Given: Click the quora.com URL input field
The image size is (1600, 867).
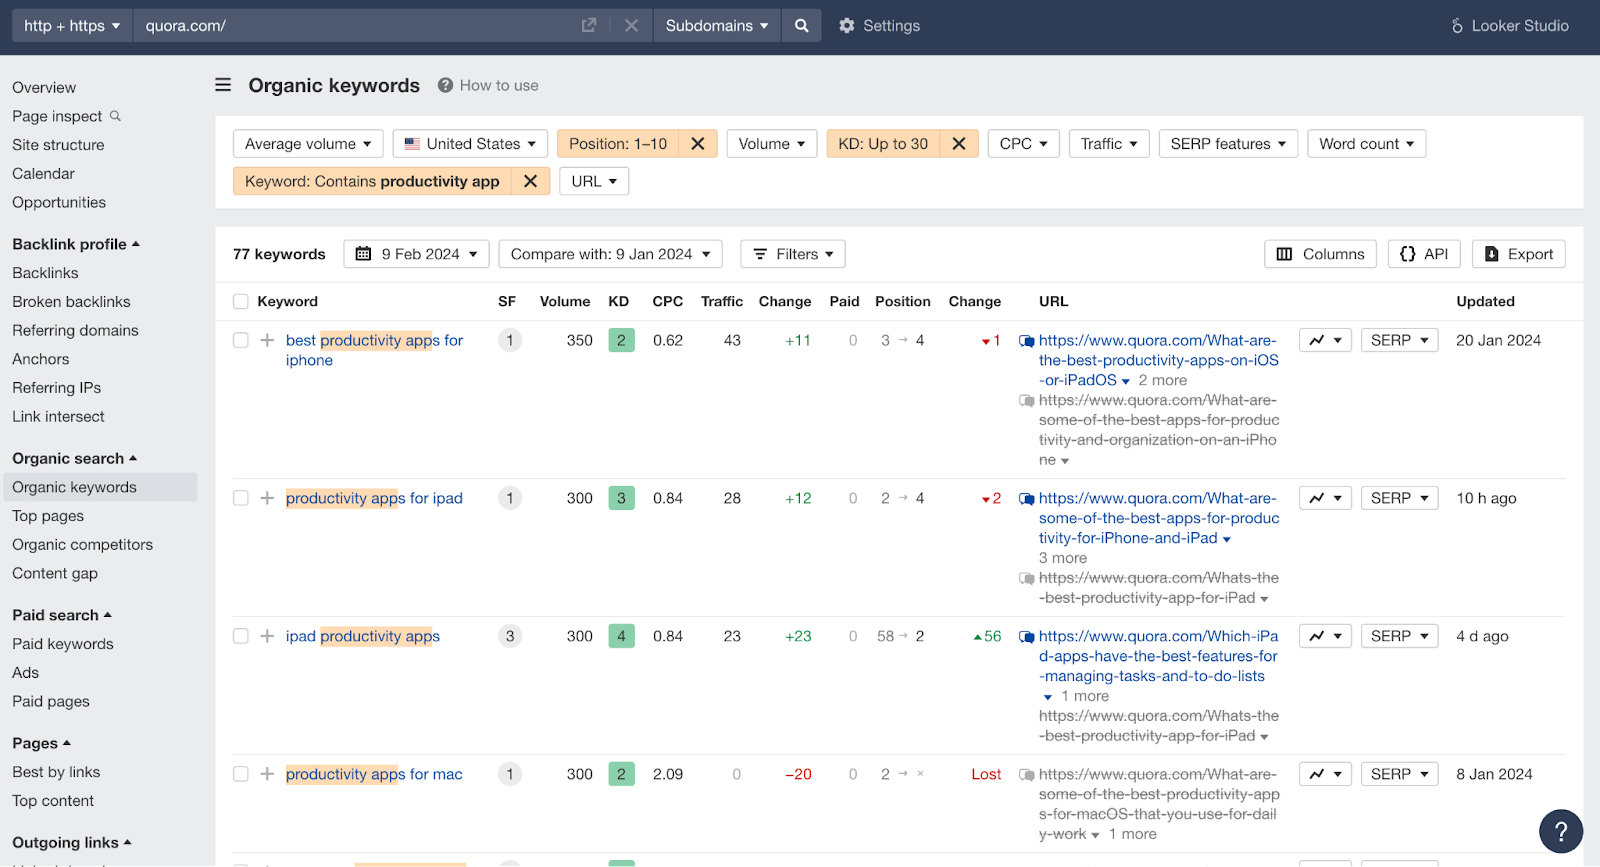Looking at the screenshot, I should click(355, 26).
